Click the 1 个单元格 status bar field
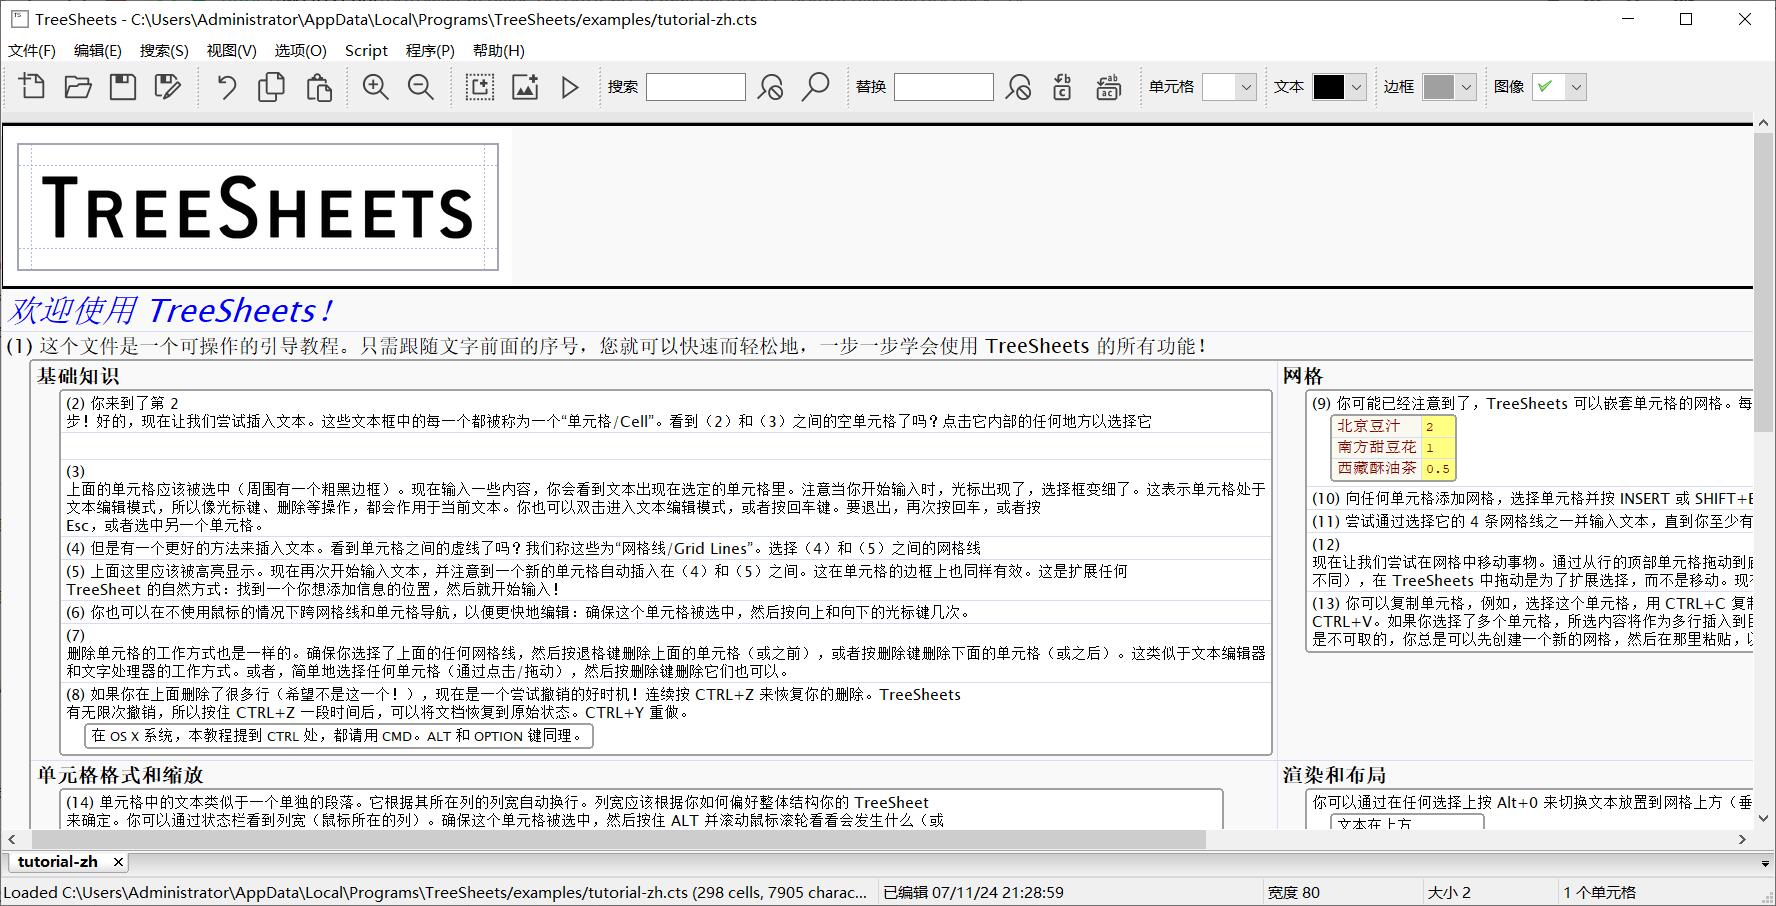The image size is (1776, 906). coord(1600,892)
